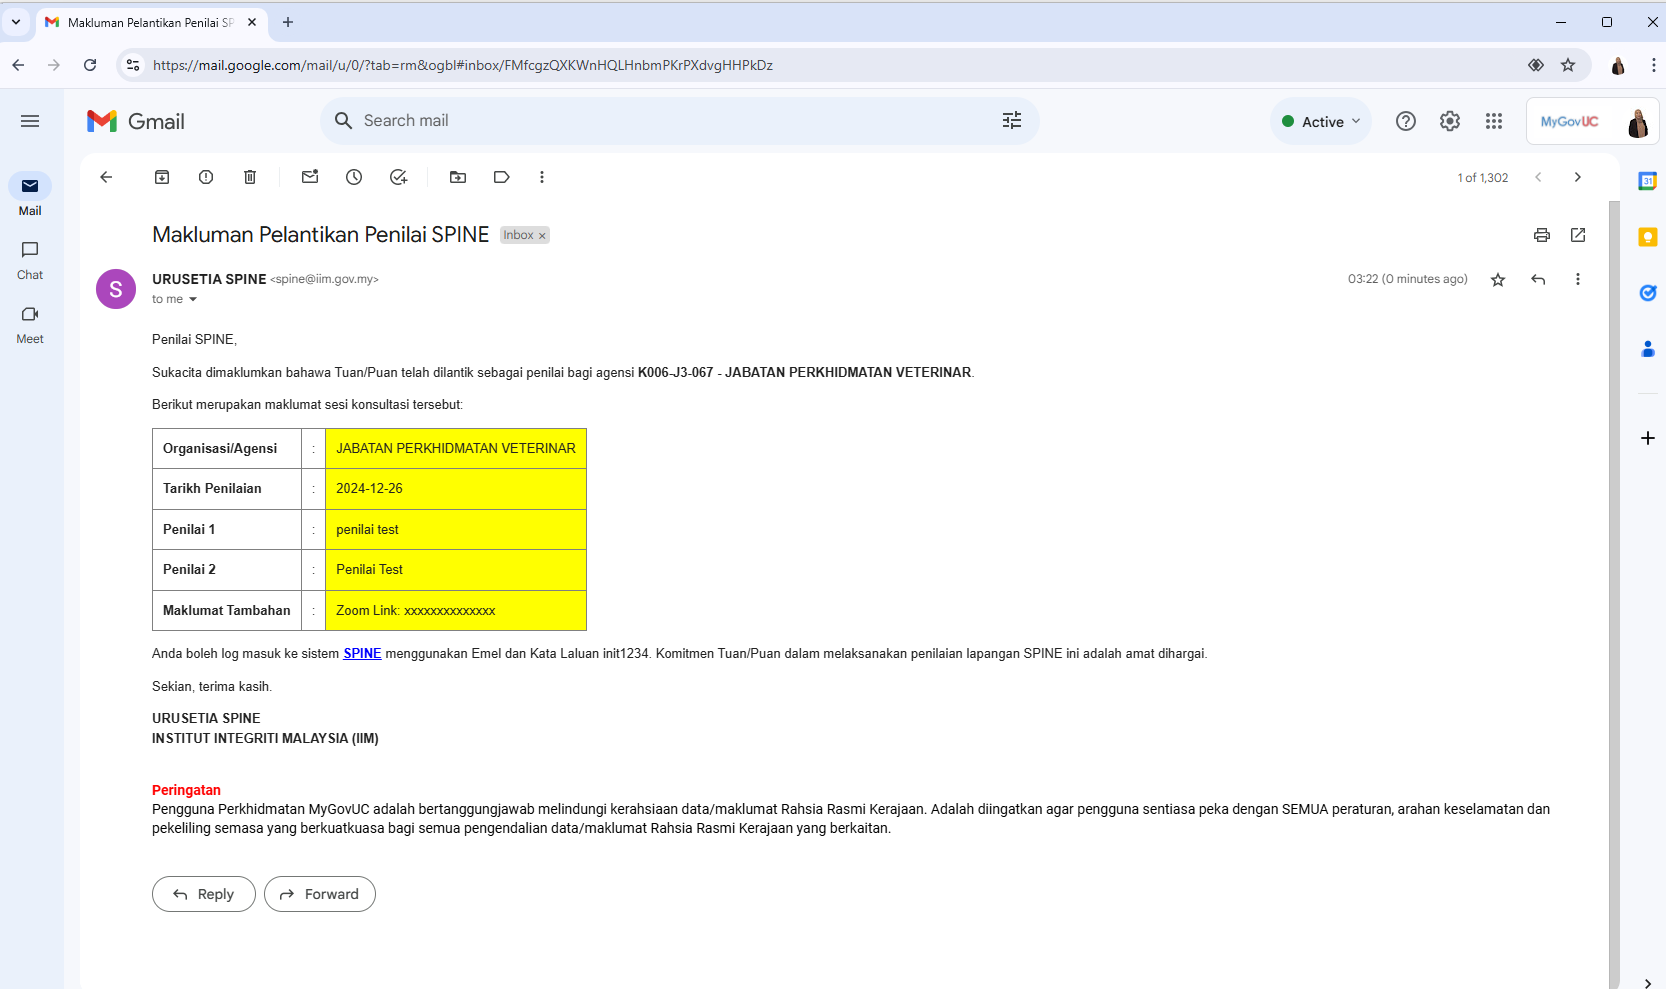Open Meet from the left sidebar
Screen dimensions: 1666x989
click(x=30, y=324)
